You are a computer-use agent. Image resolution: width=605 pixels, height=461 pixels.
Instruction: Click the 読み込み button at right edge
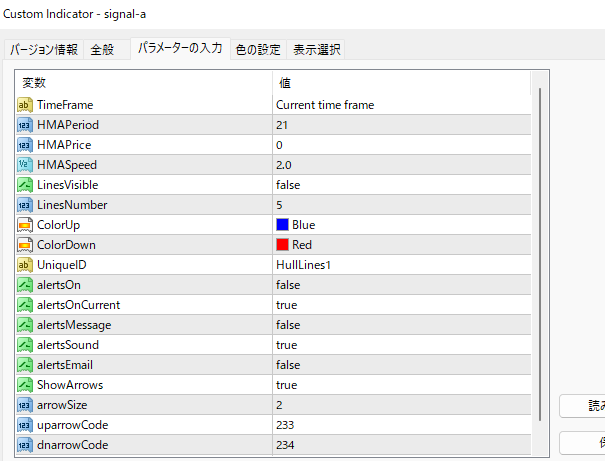(583, 406)
